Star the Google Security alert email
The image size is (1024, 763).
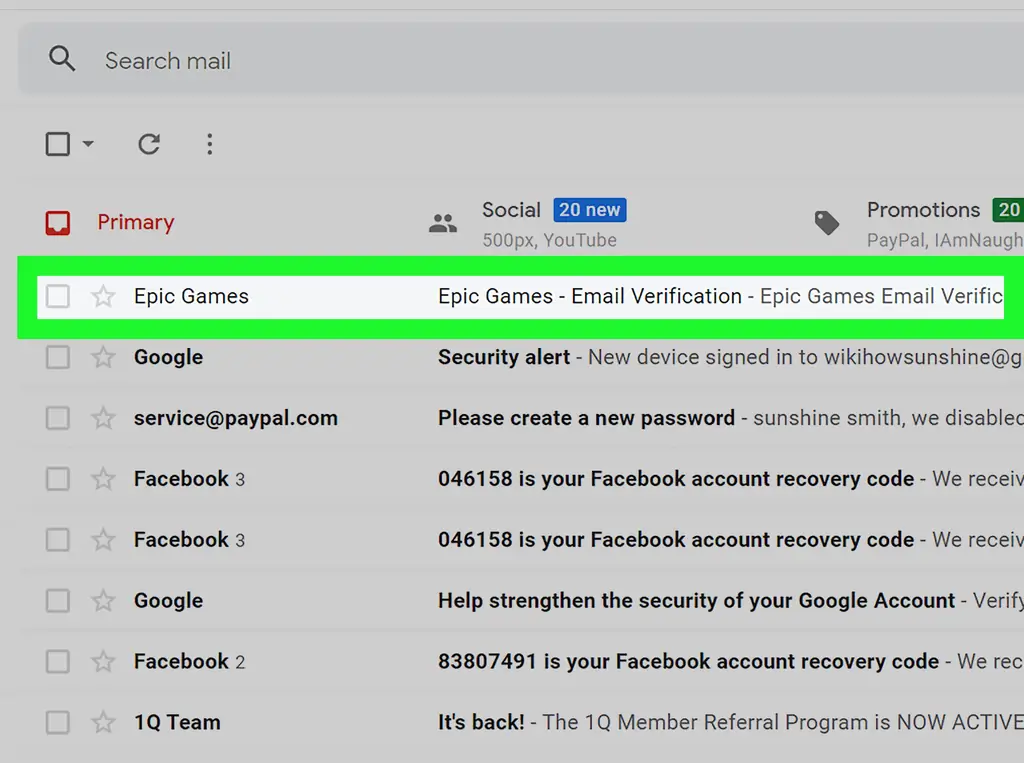pyautogui.click(x=103, y=357)
